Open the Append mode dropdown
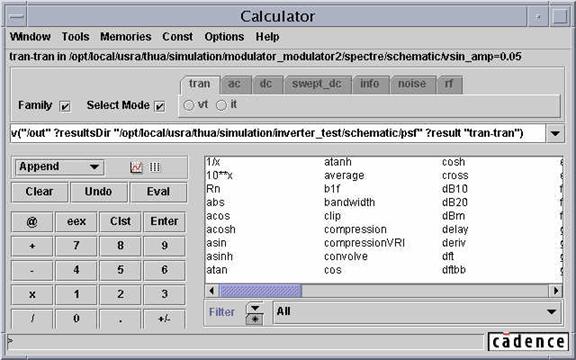This screenshot has height=360, width=576. click(60, 167)
